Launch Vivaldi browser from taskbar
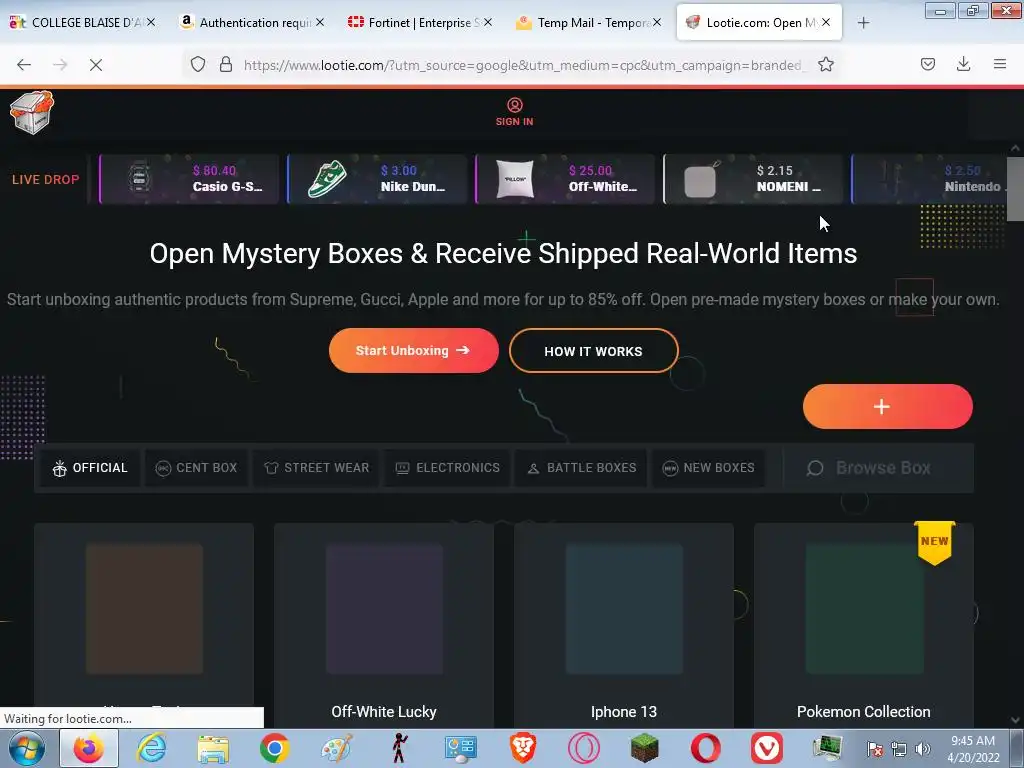 [767, 748]
